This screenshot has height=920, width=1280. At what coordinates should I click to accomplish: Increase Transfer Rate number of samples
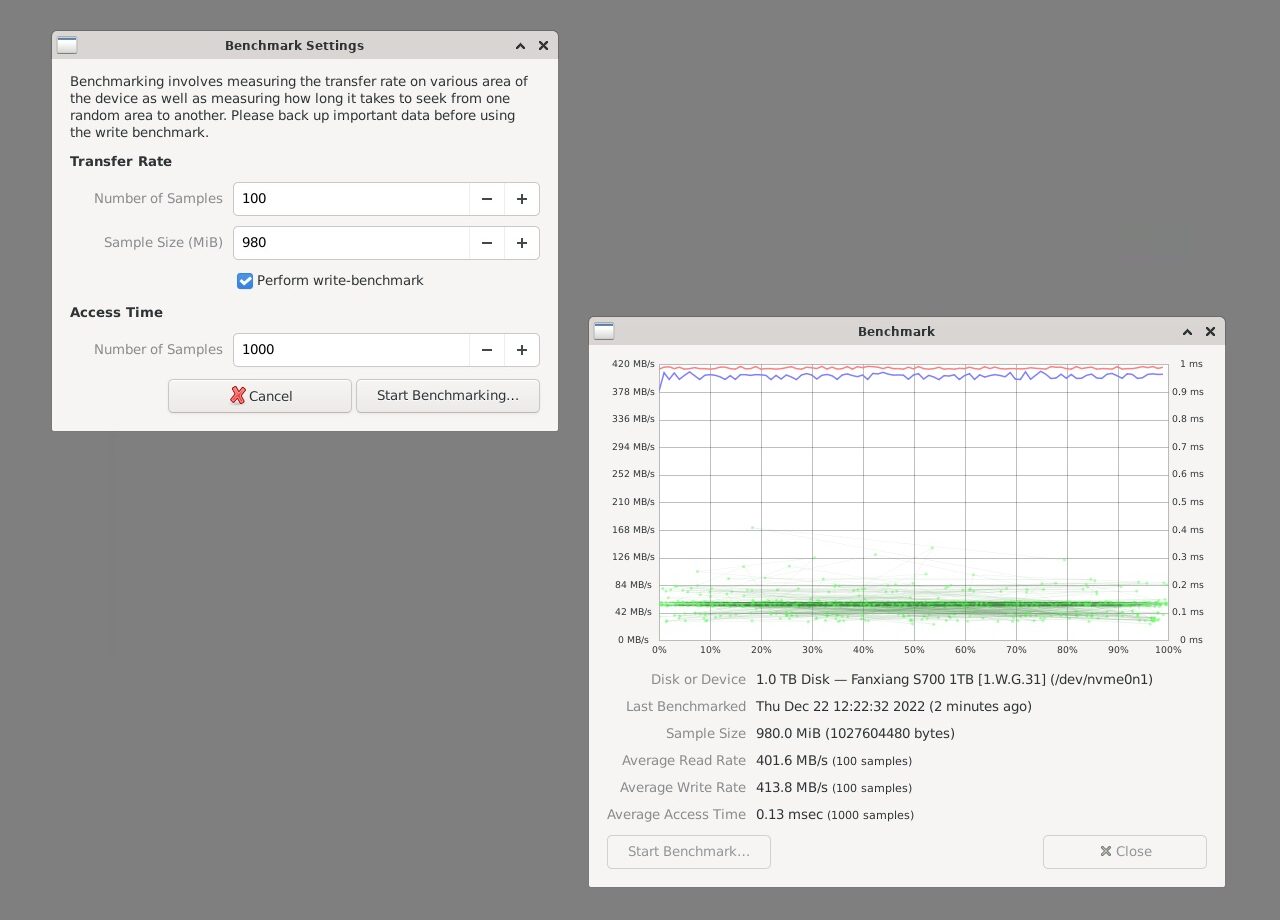521,199
